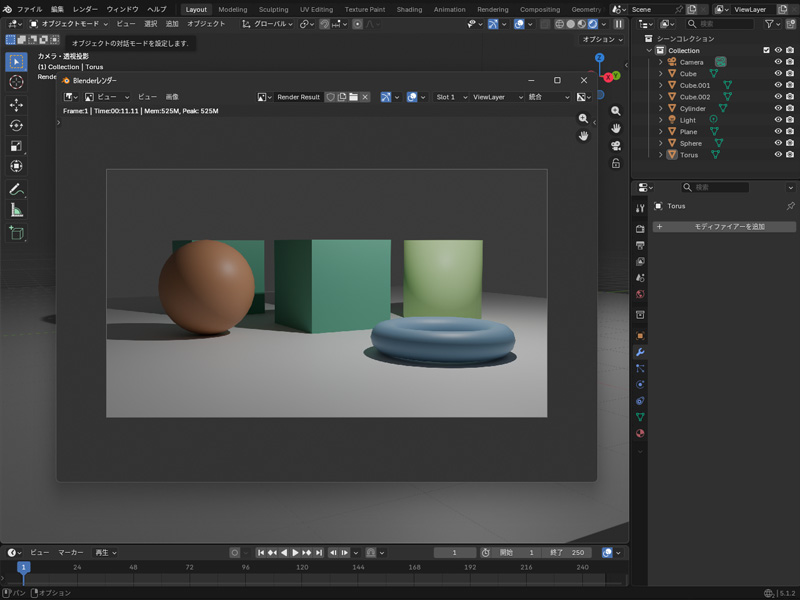
Task: Select the Cursor tool
Action: (x=16, y=82)
